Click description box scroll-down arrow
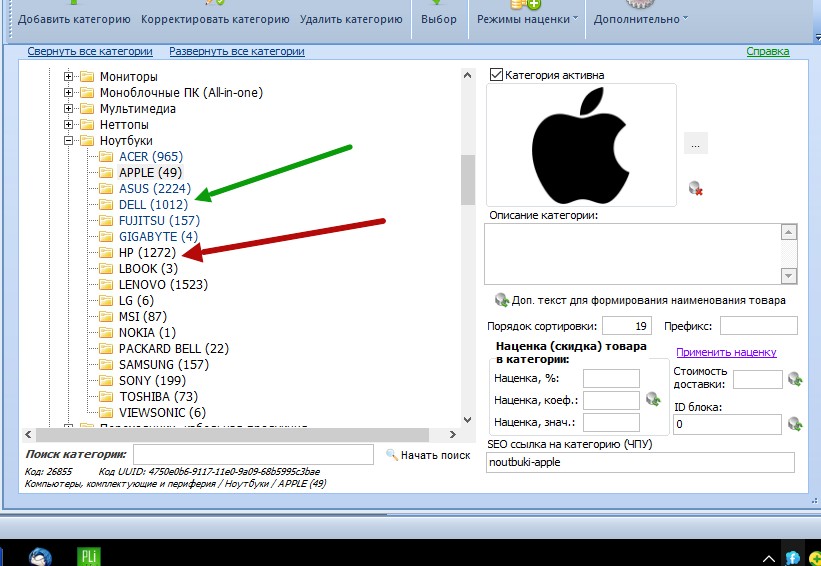Image resolution: width=821 pixels, height=566 pixels. click(789, 275)
